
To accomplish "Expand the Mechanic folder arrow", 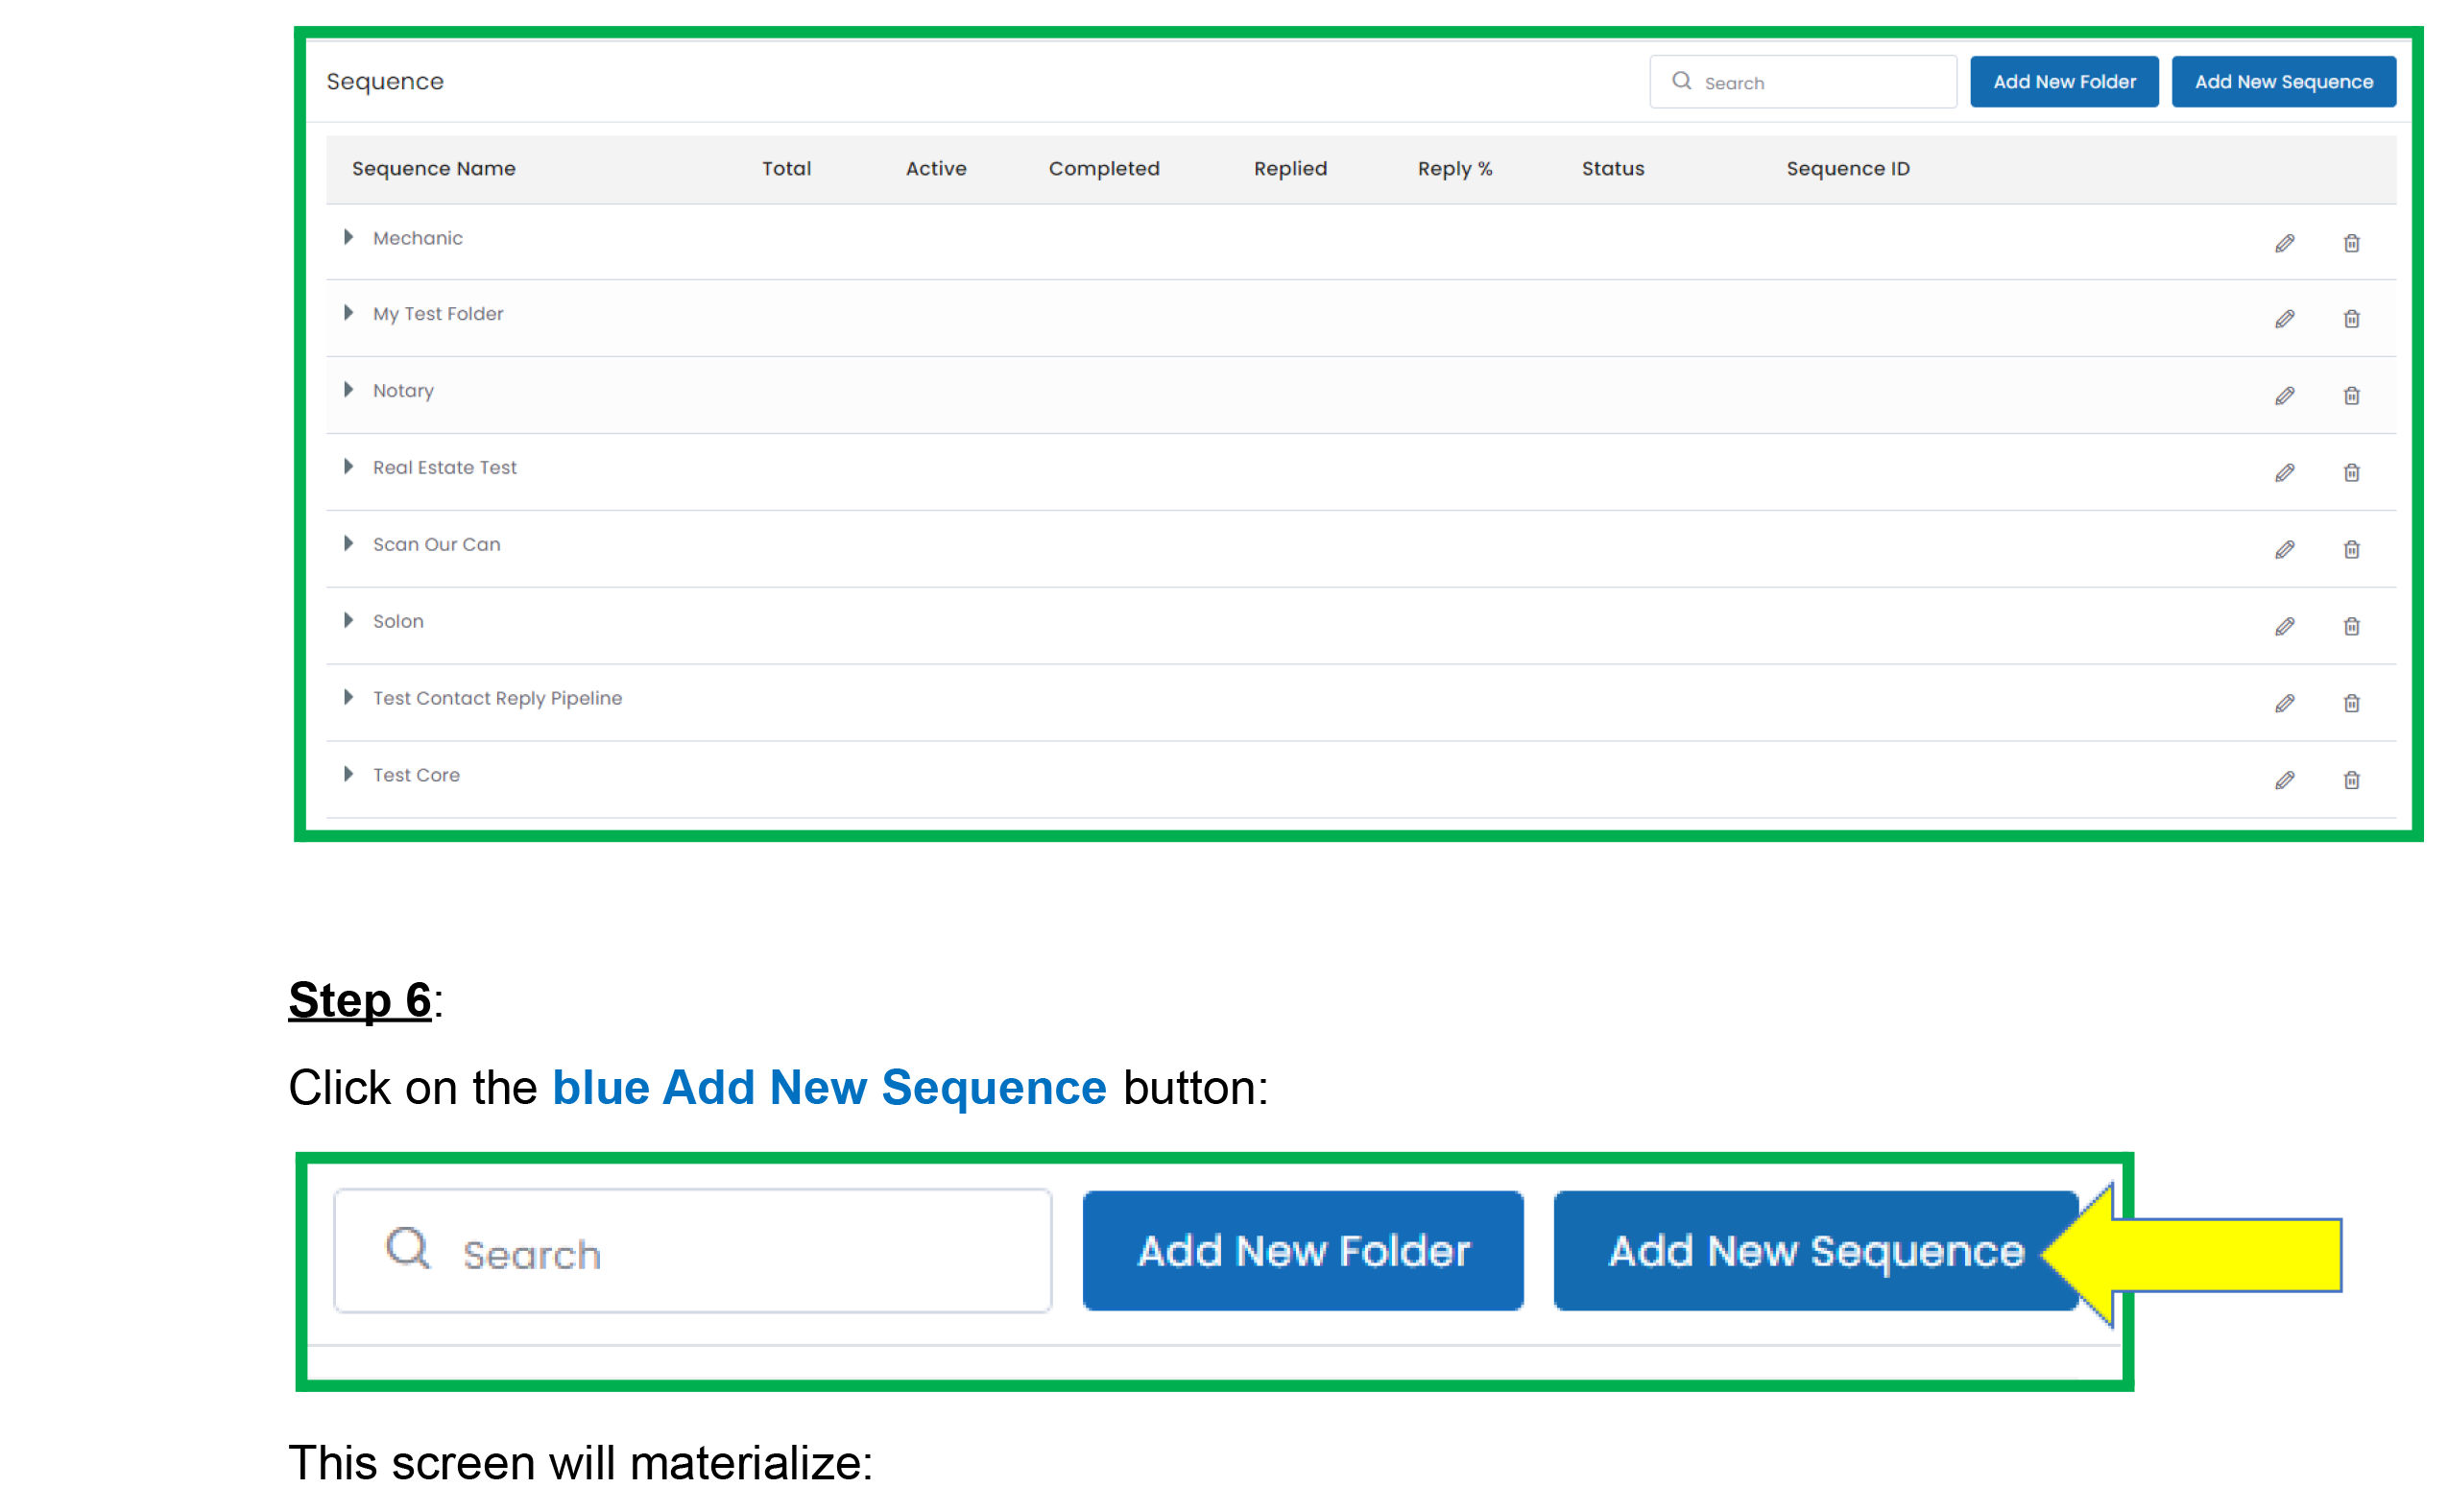I will click(x=348, y=237).
